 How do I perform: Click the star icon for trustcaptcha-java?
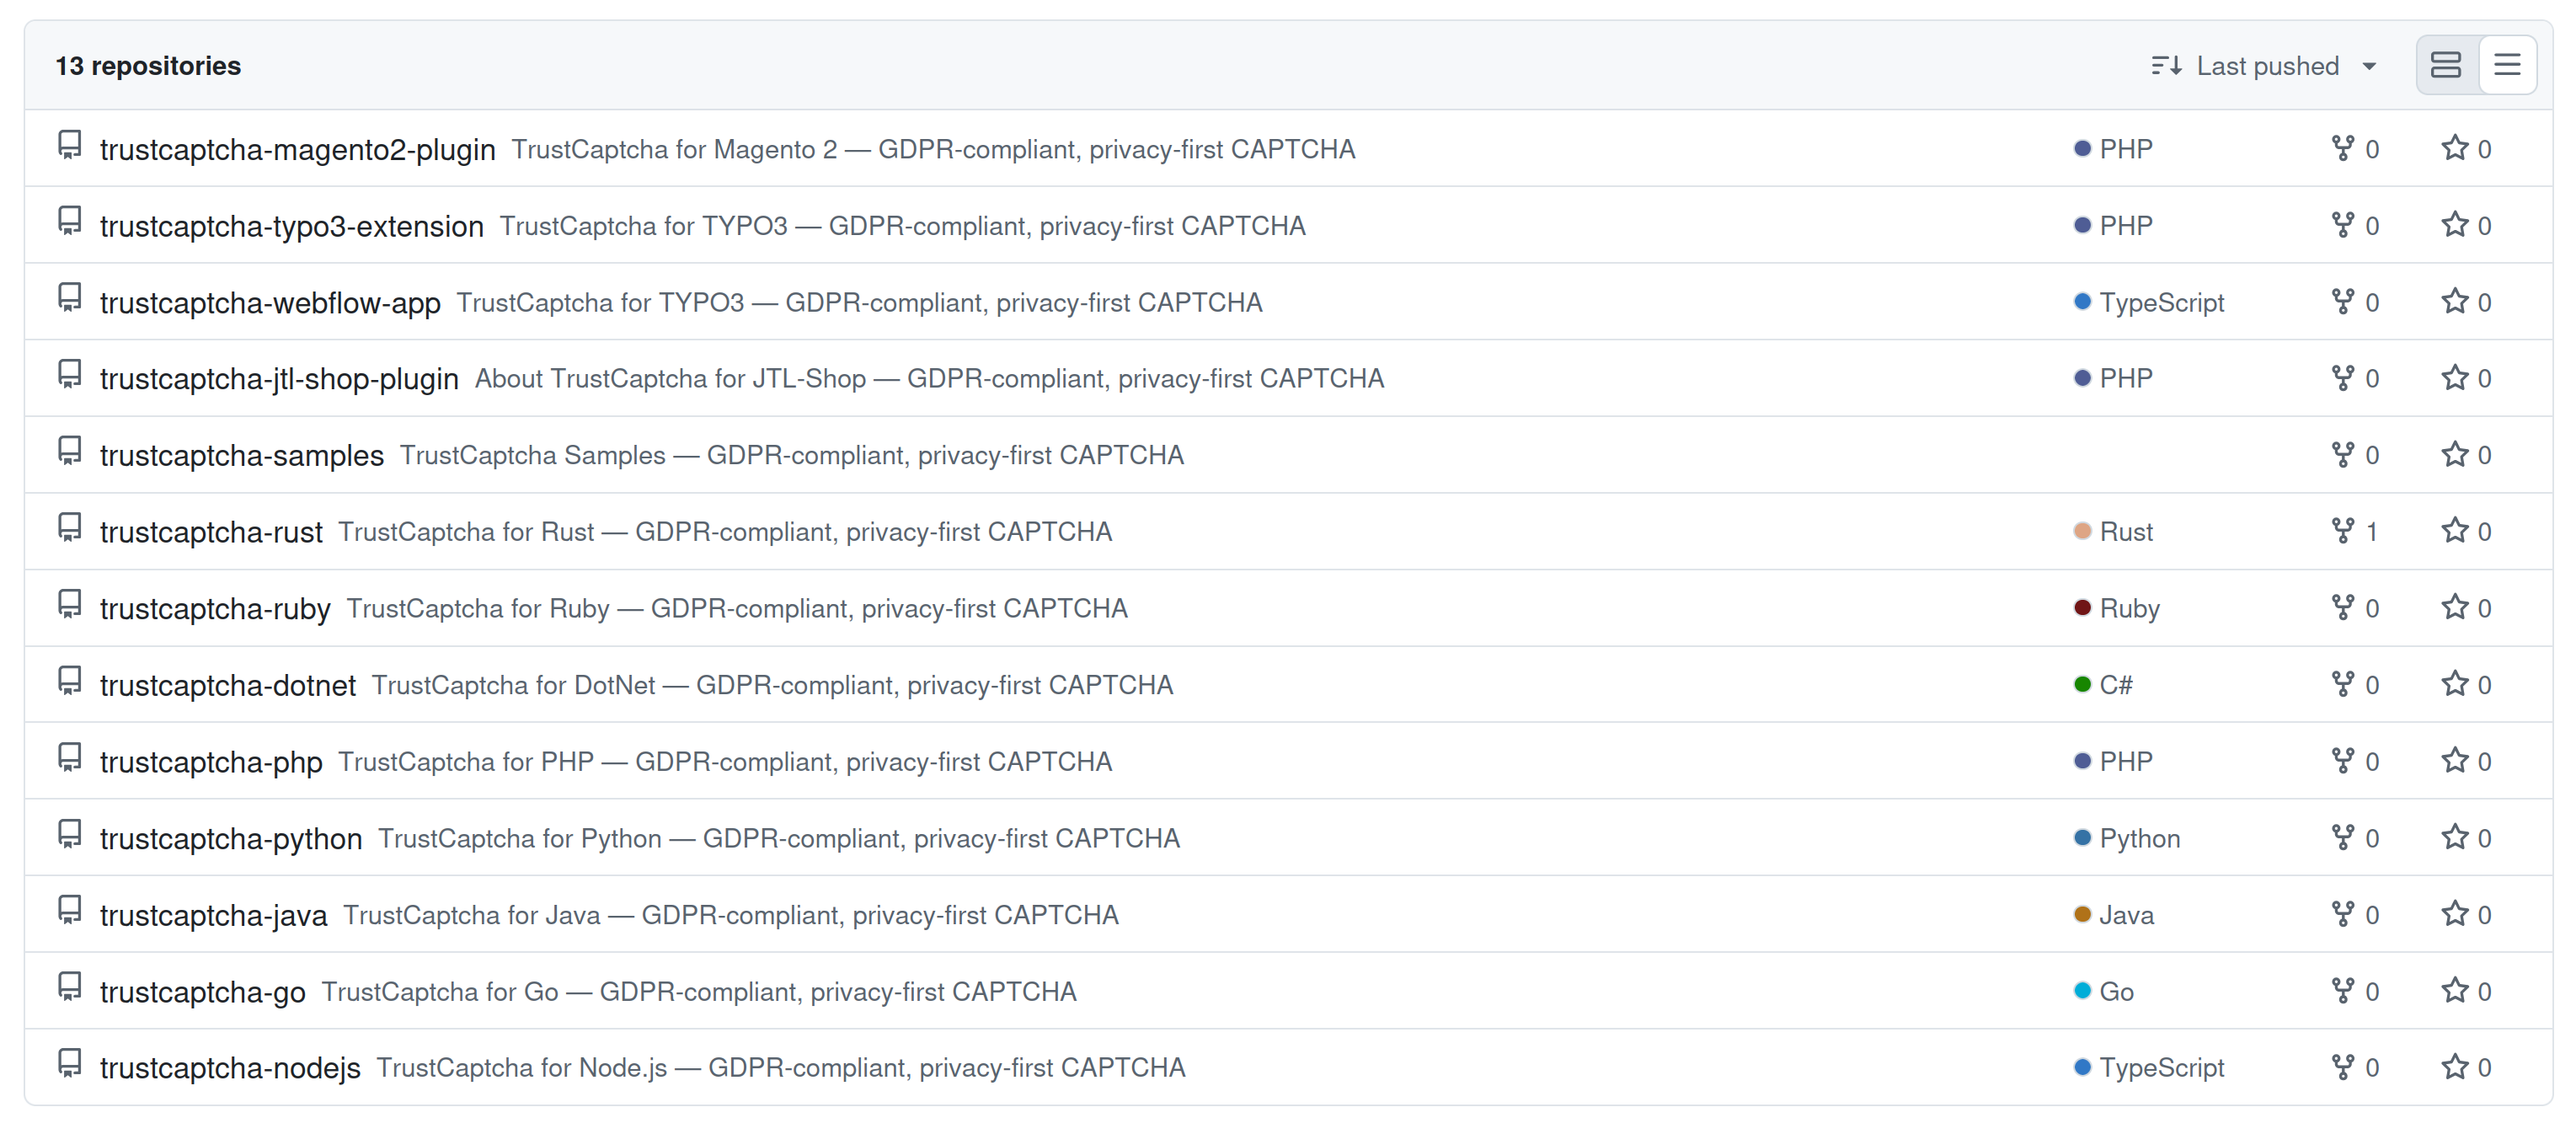coord(2455,914)
